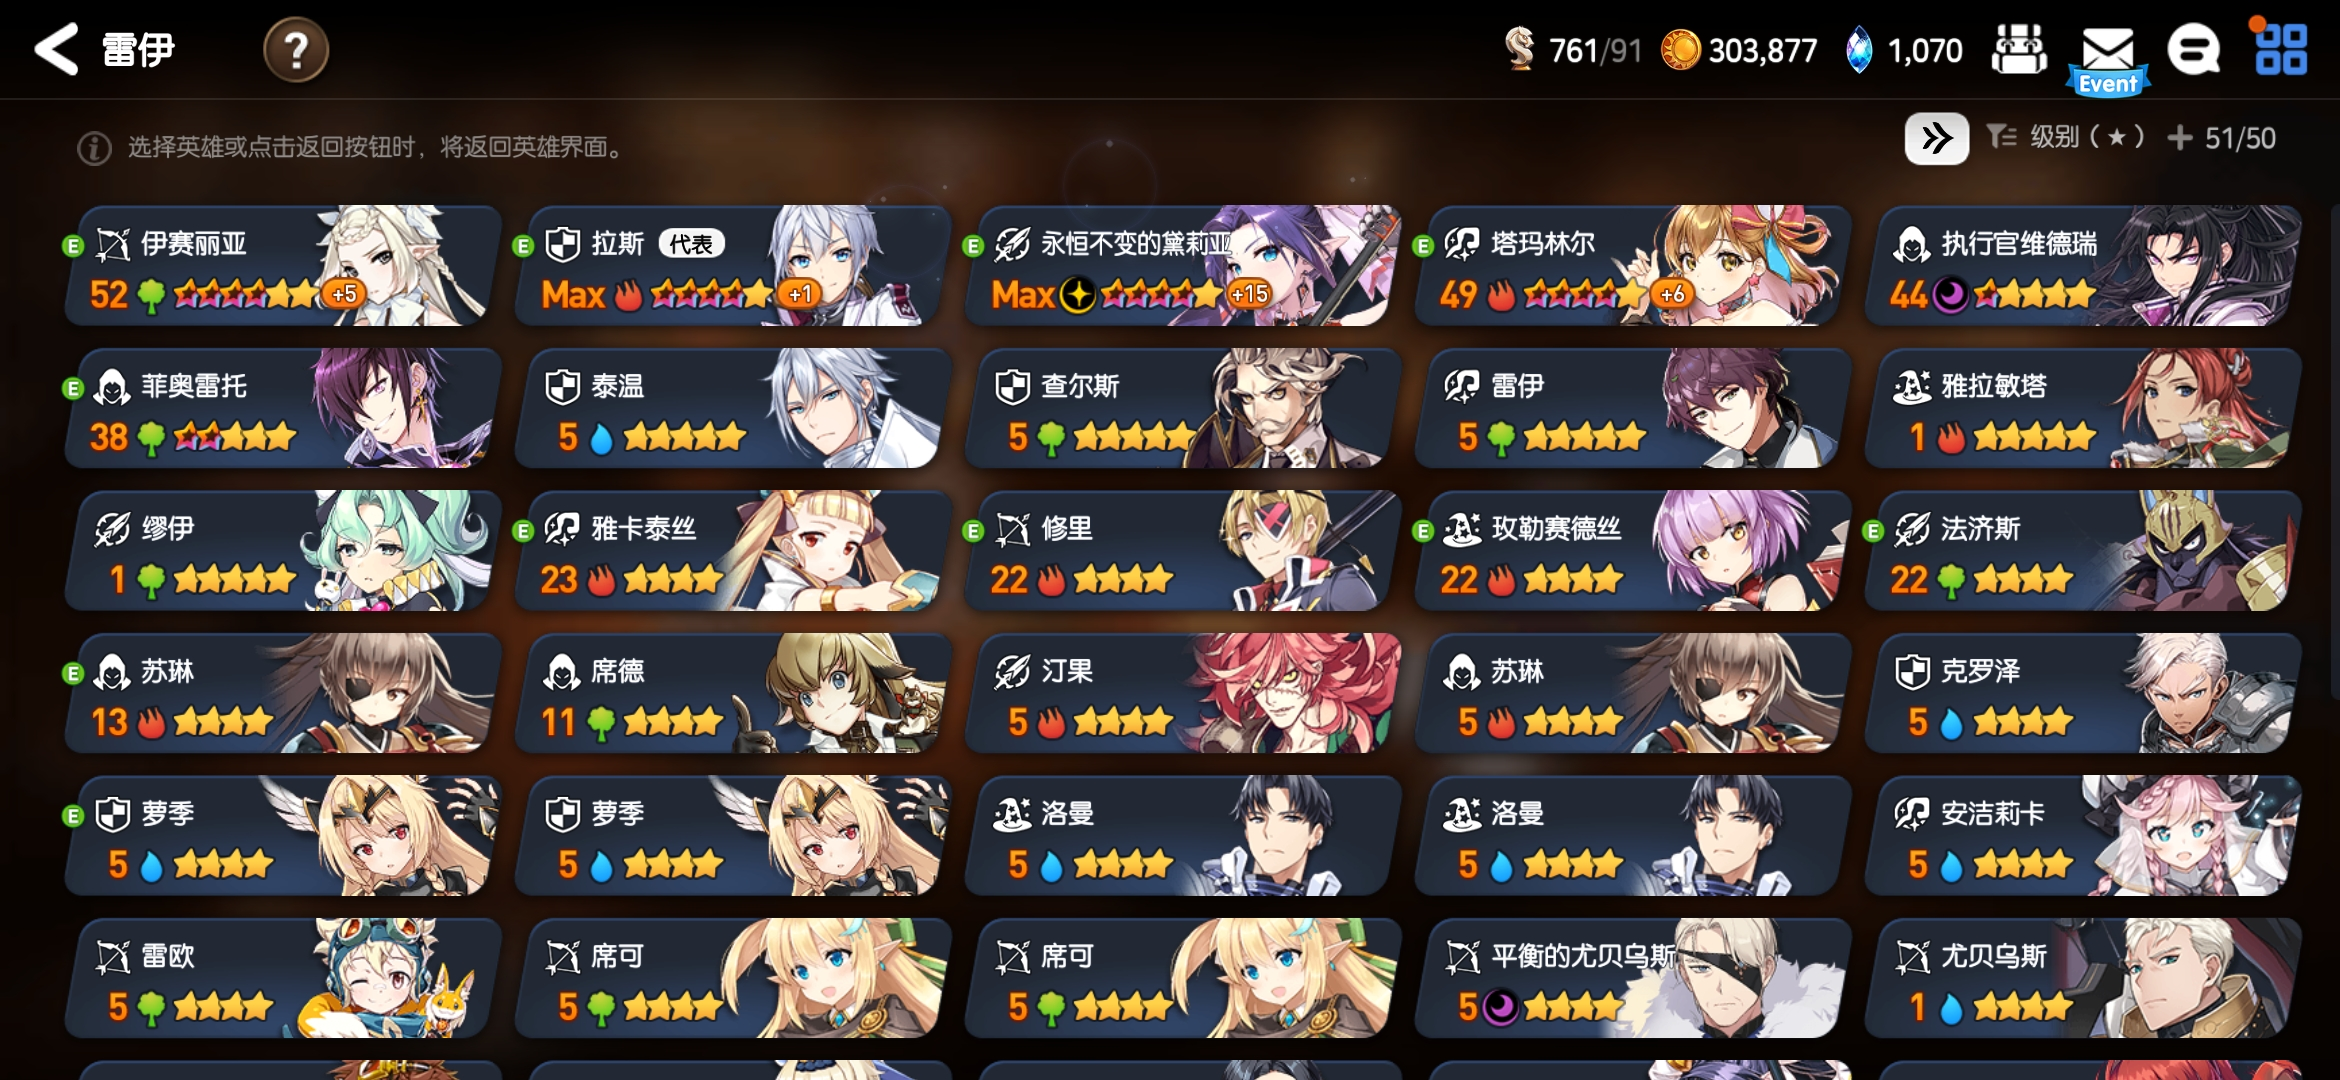Open the question mark help icon
The image size is (2340, 1080).
(x=295, y=49)
